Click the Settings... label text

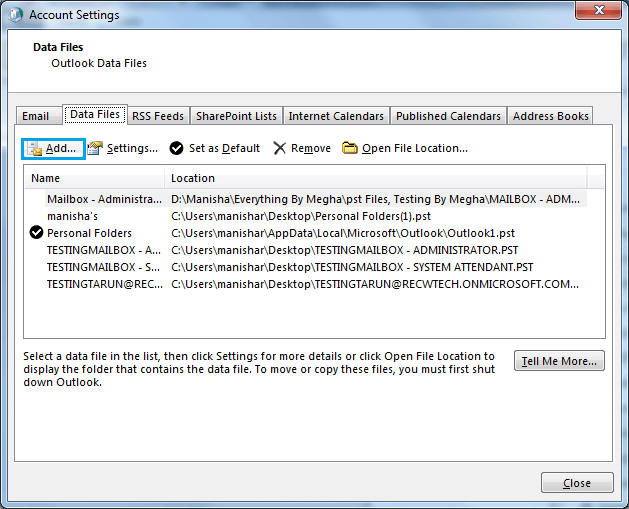coord(132,148)
